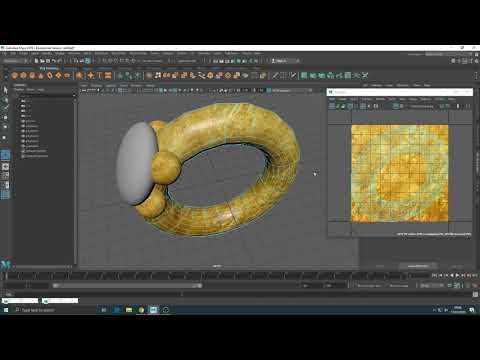The height and width of the screenshot is (360, 480).
Task: Activate the Rotate tool in the toolbox
Action: coord(5,127)
